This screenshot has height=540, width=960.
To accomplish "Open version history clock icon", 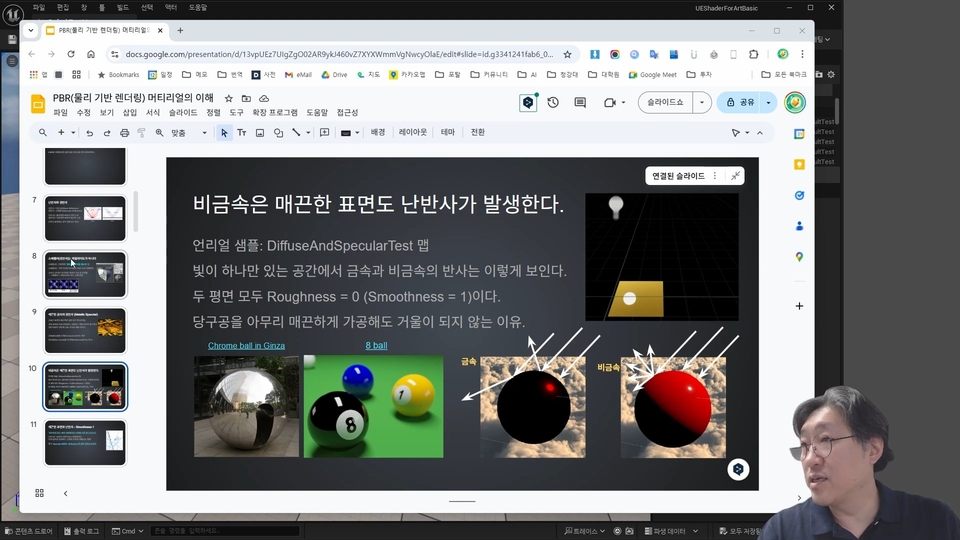I will click(553, 102).
